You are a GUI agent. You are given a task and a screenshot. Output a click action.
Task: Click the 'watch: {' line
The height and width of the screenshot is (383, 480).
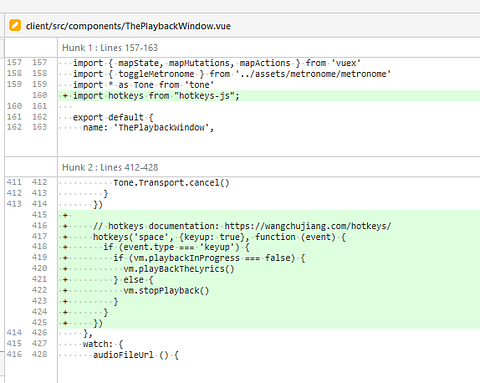103,344
